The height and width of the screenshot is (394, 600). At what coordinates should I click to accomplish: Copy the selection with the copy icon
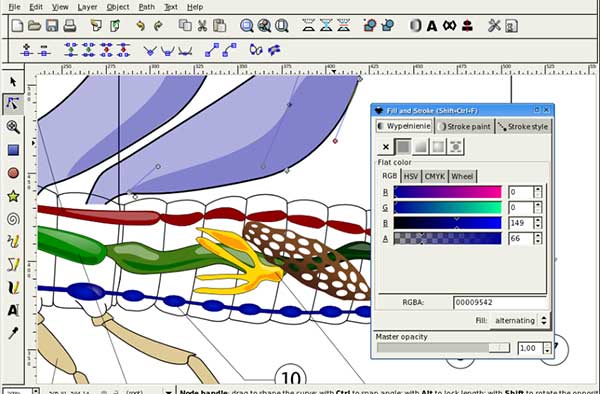(x=185, y=26)
